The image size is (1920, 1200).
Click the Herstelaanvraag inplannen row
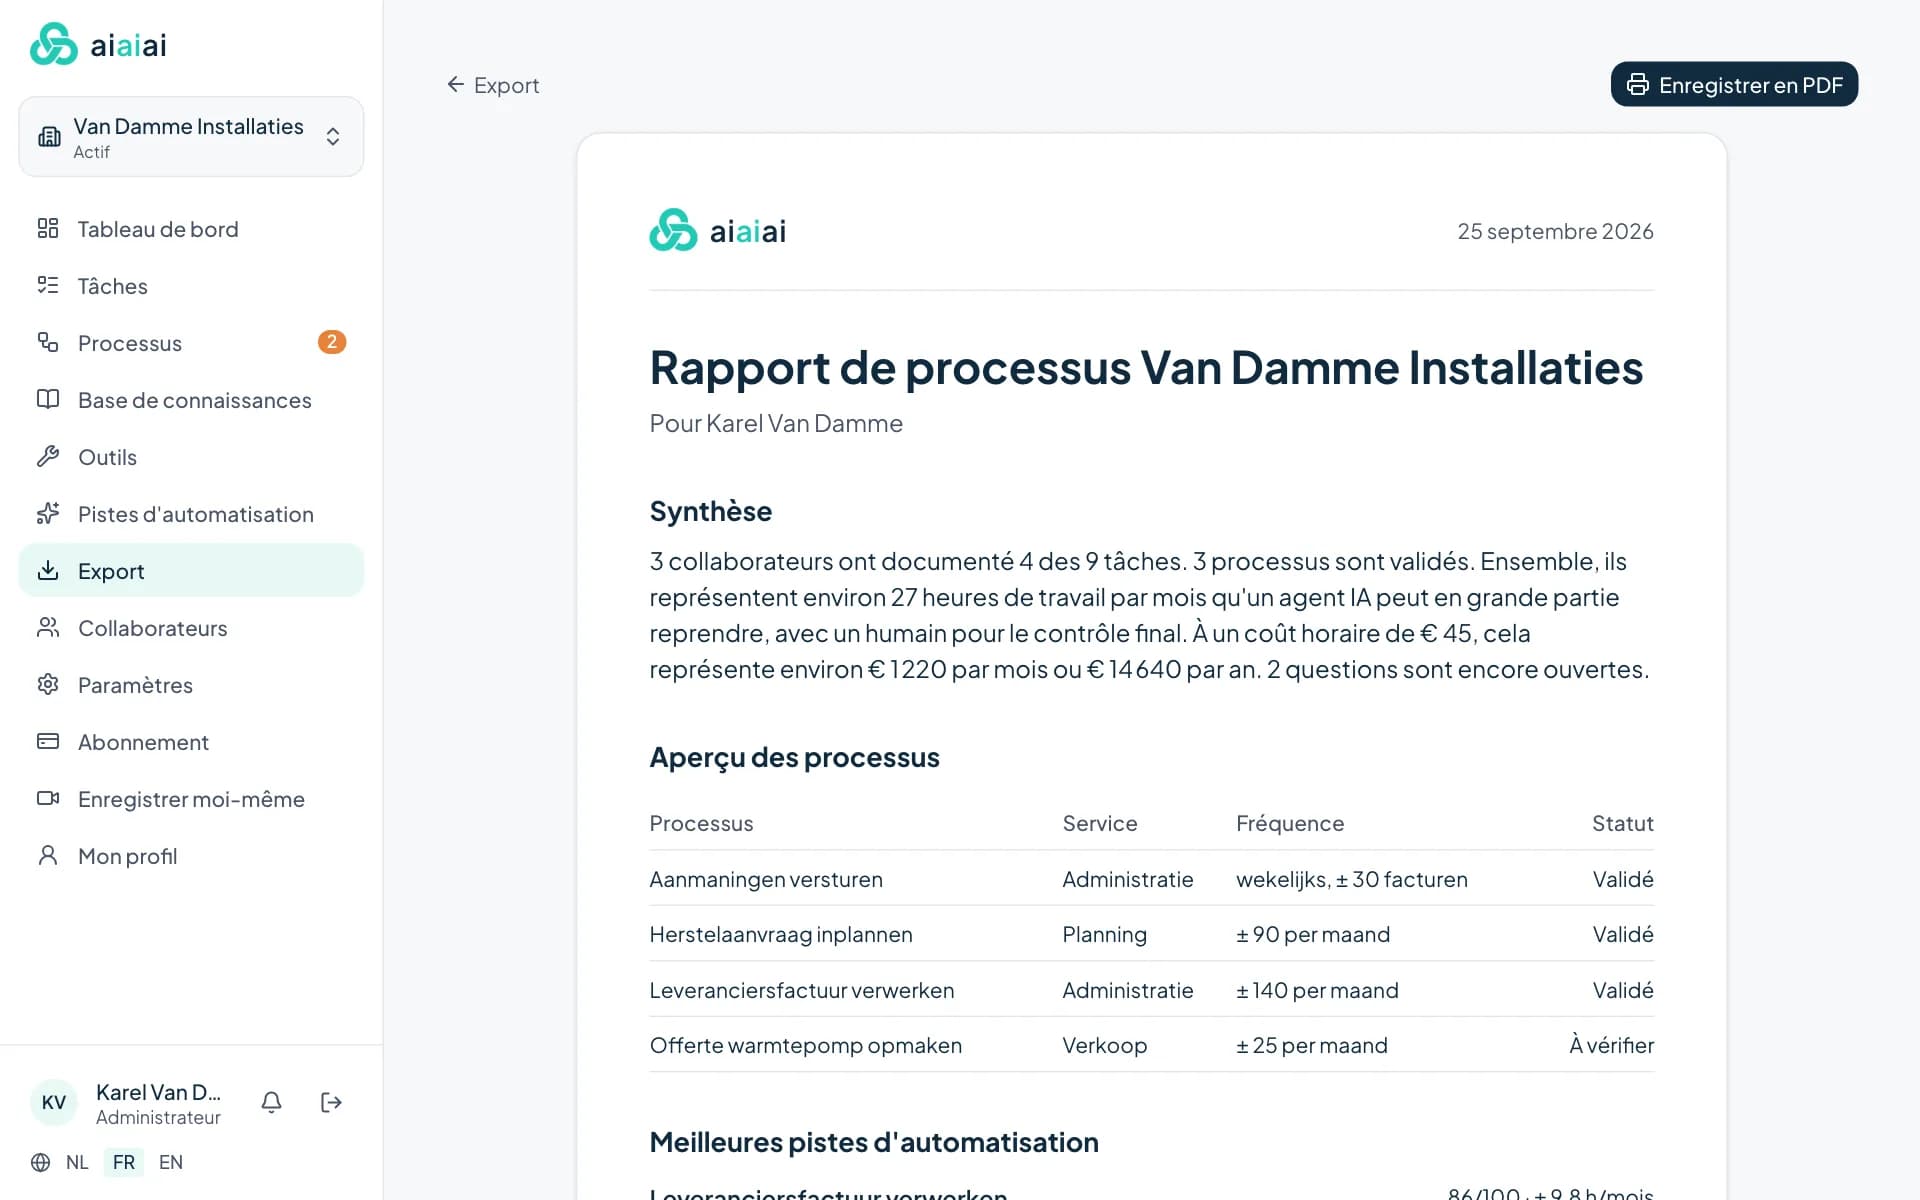click(x=1152, y=934)
